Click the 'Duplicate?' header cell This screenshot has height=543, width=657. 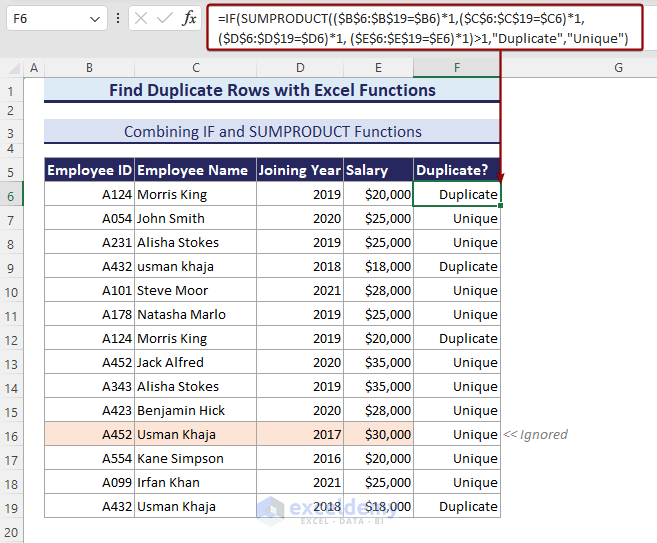coord(456,170)
